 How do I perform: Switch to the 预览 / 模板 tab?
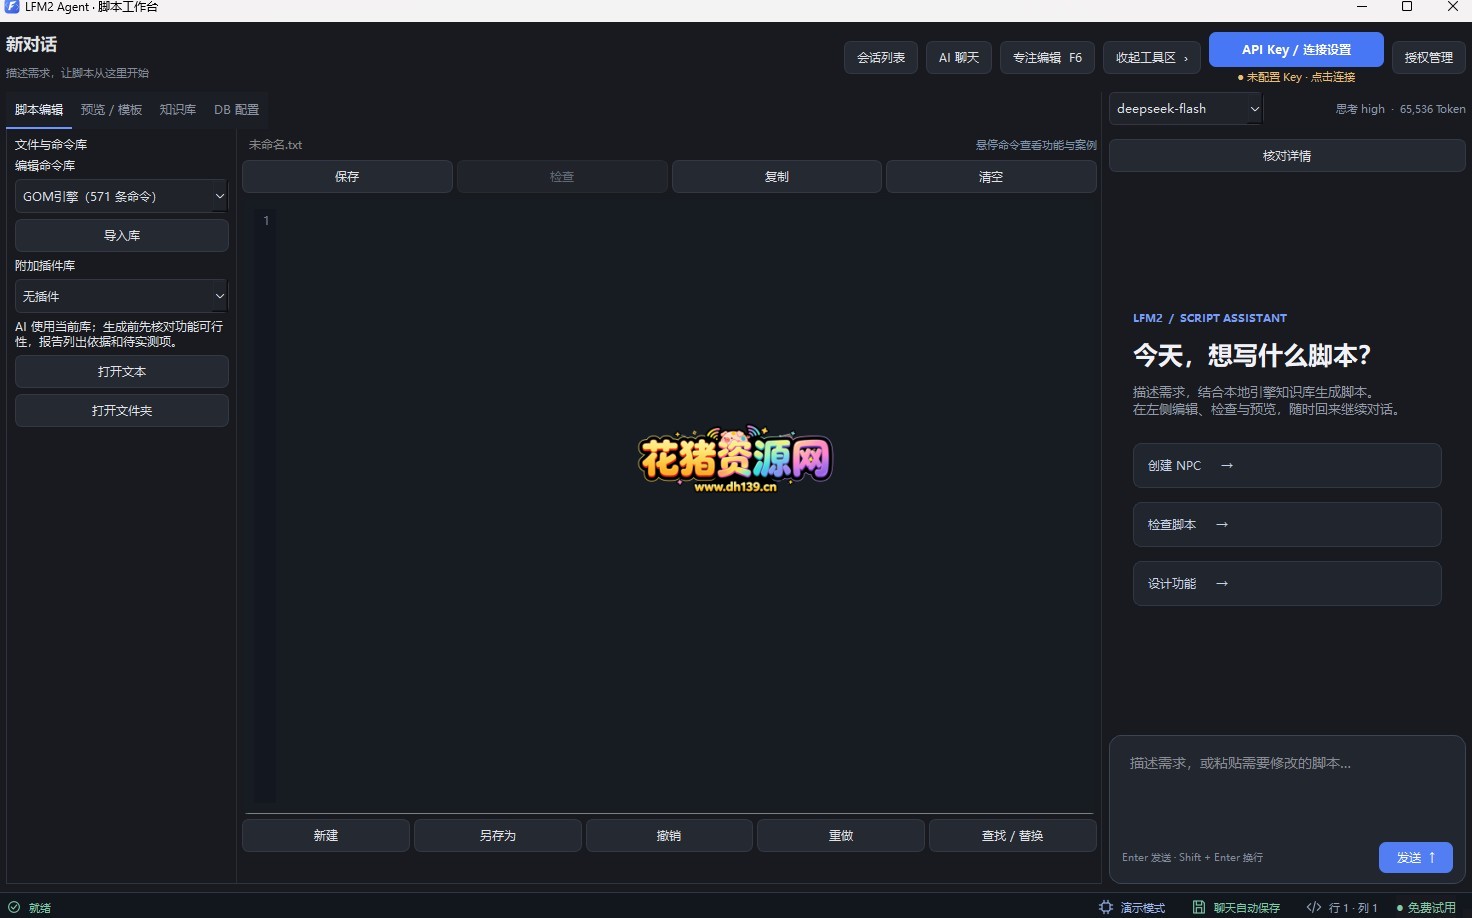click(x=111, y=110)
